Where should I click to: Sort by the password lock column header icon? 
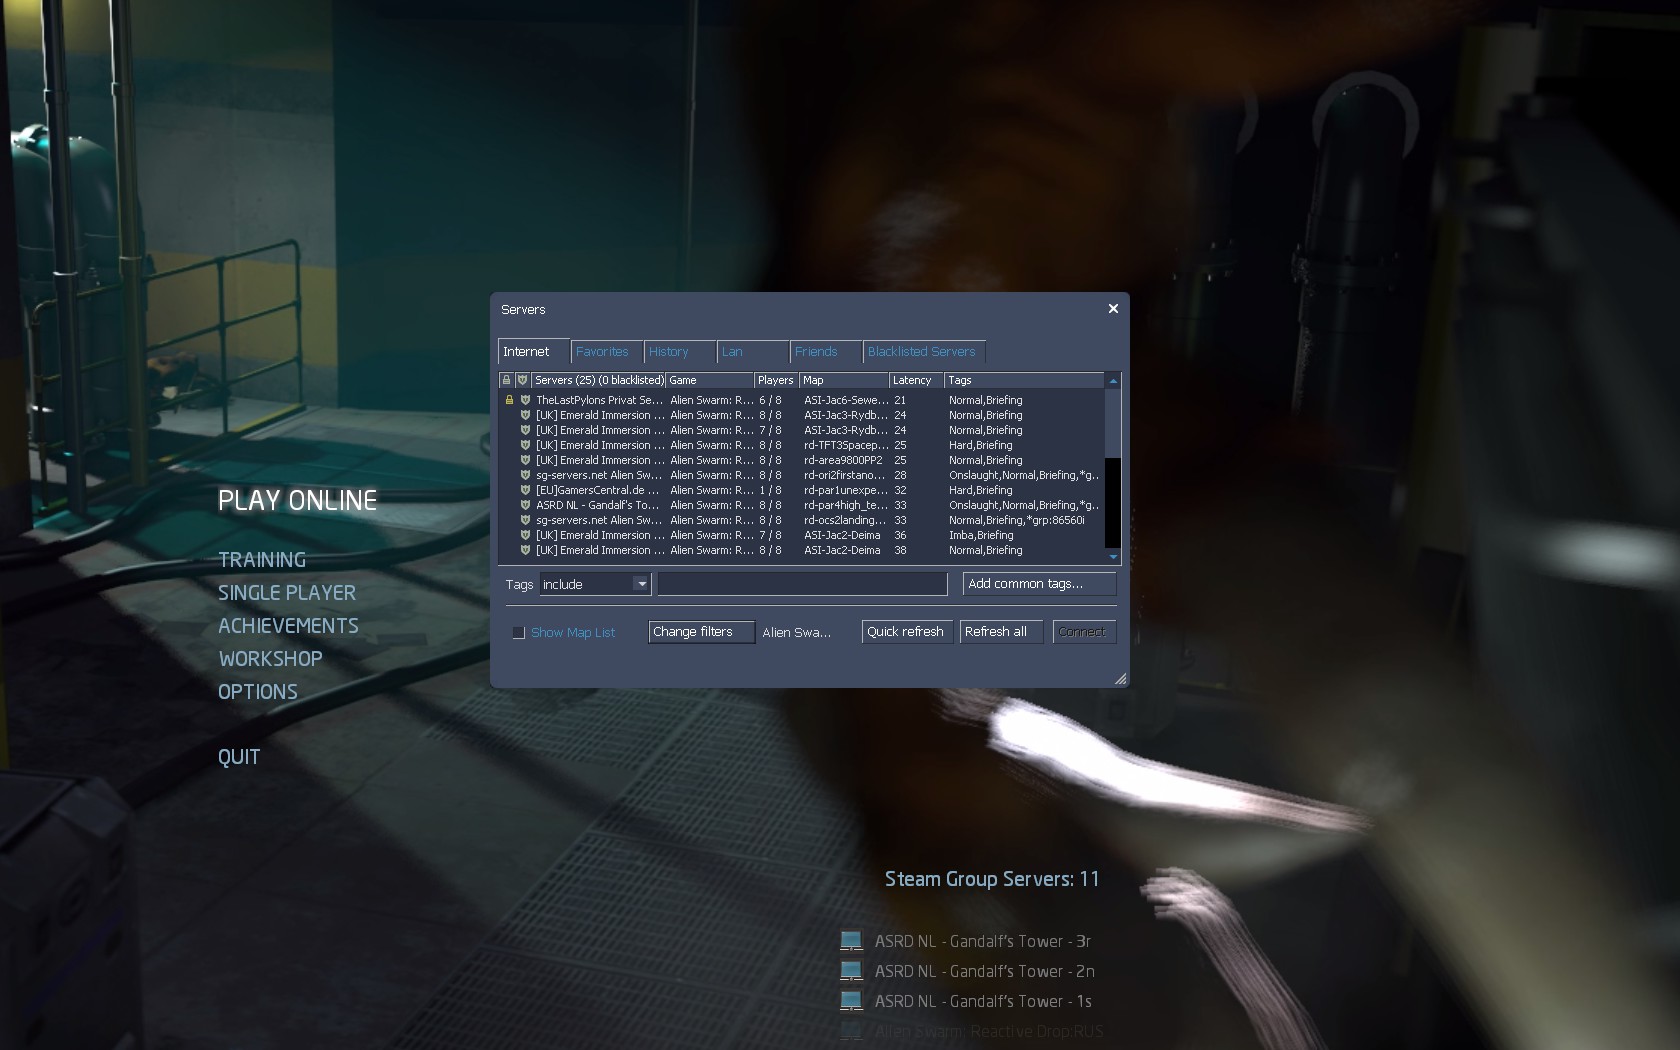coord(506,380)
